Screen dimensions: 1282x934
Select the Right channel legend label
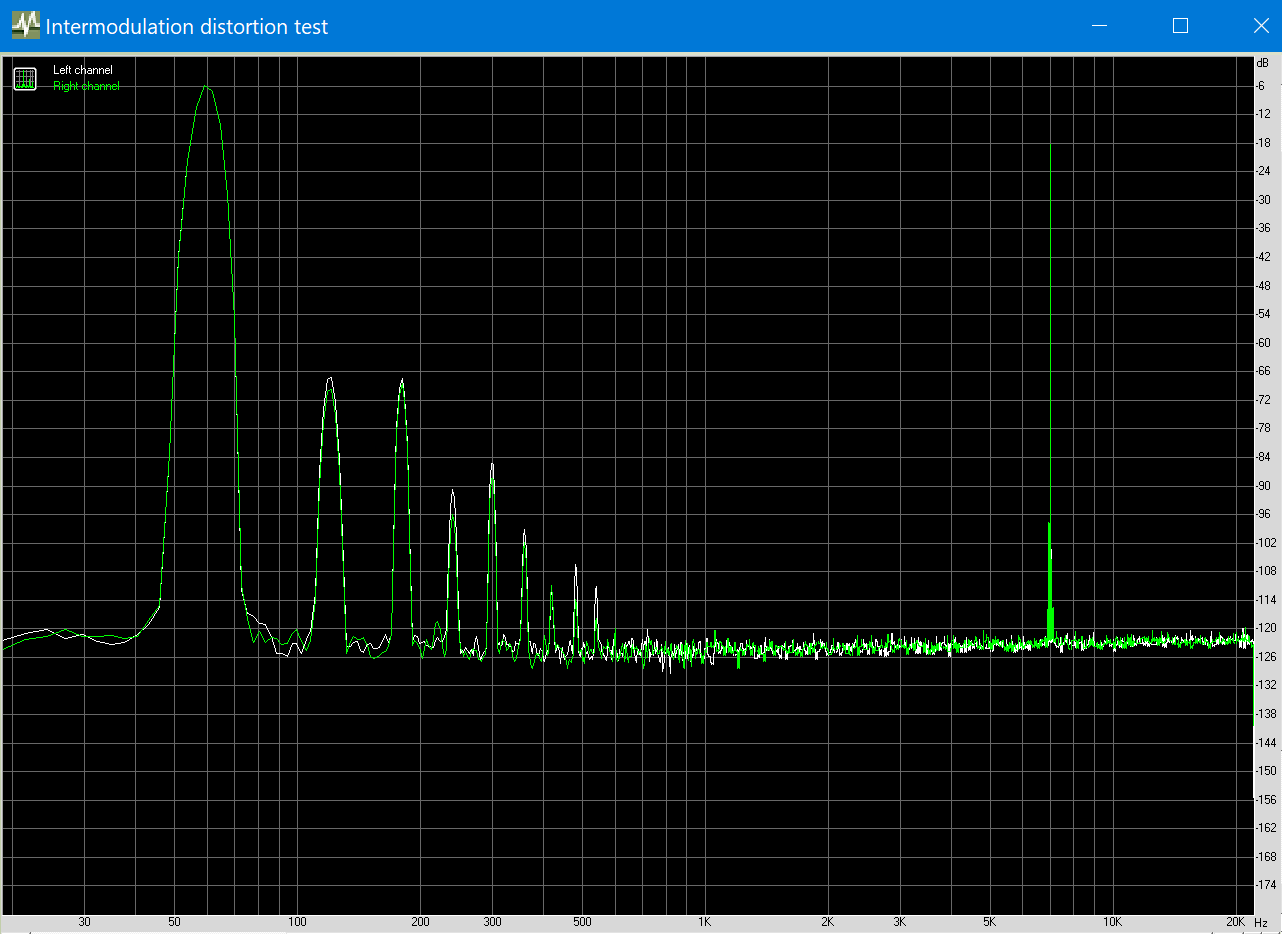(x=86, y=86)
